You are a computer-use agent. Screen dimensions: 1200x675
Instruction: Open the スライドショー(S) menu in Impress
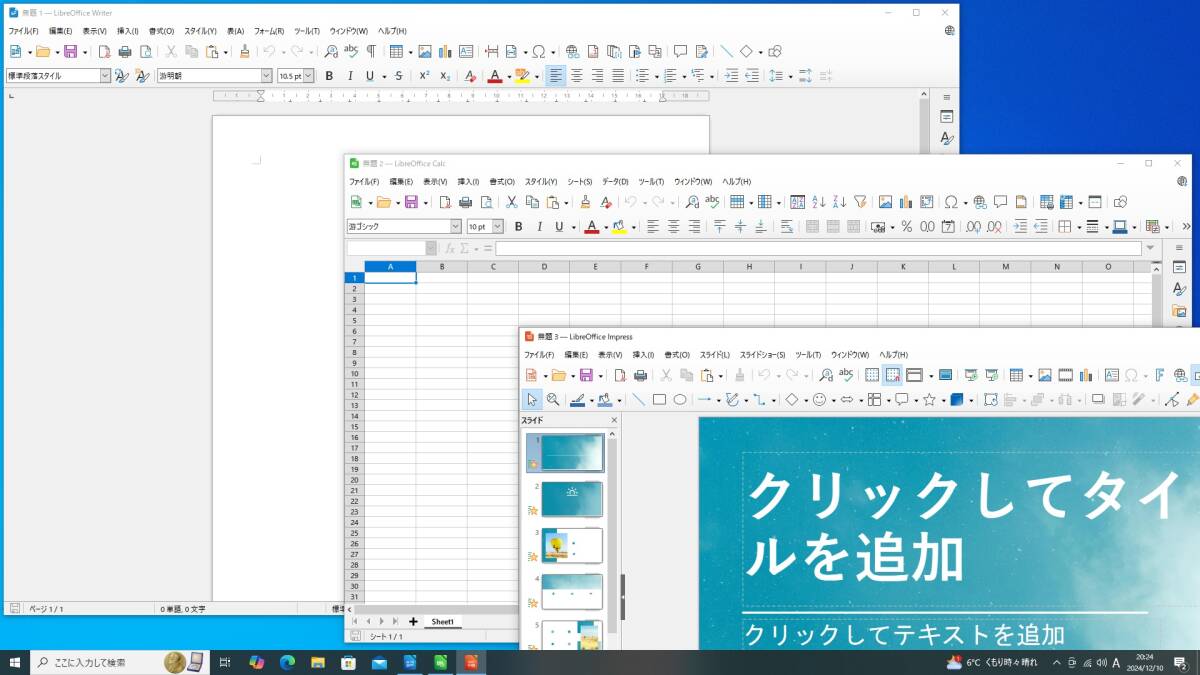click(x=765, y=355)
